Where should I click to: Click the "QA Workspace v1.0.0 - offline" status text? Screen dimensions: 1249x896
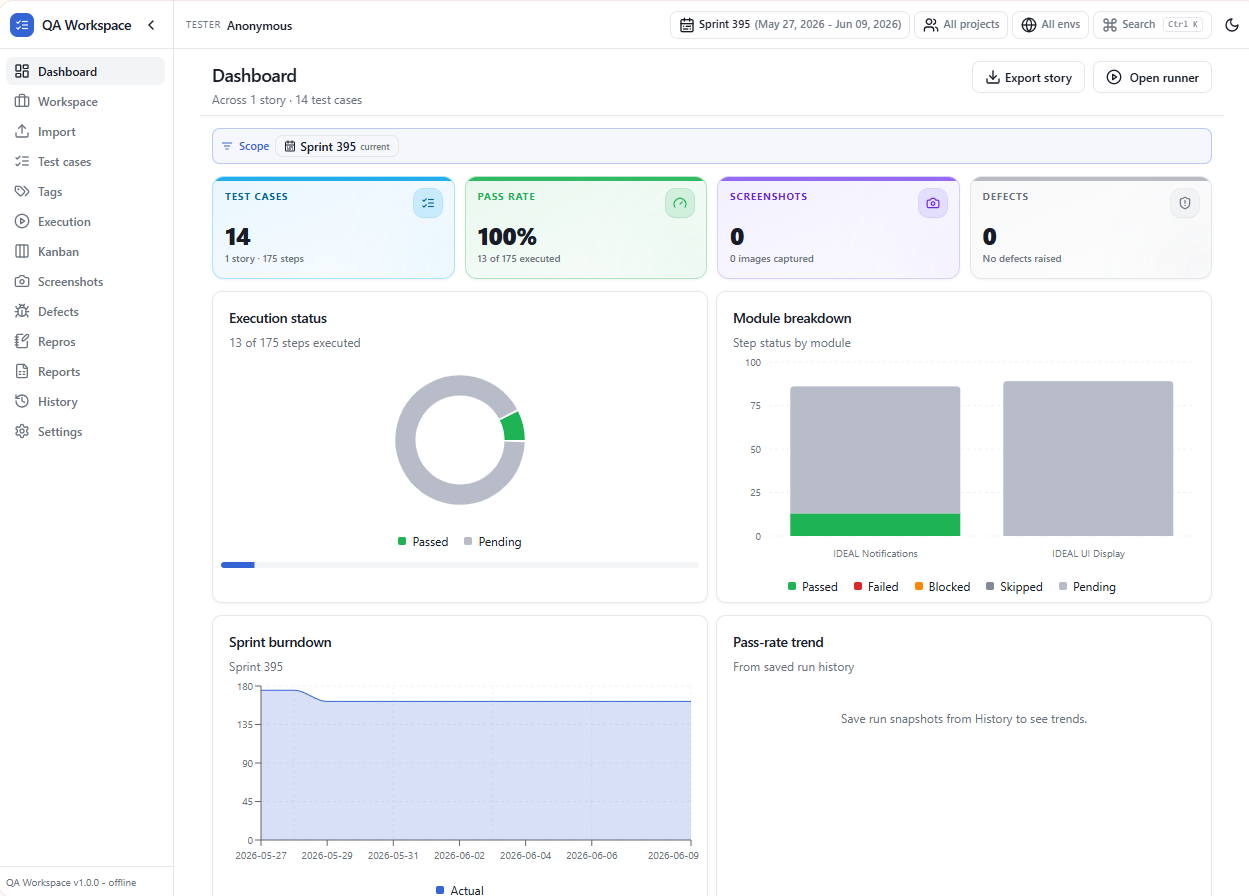tap(71, 883)
